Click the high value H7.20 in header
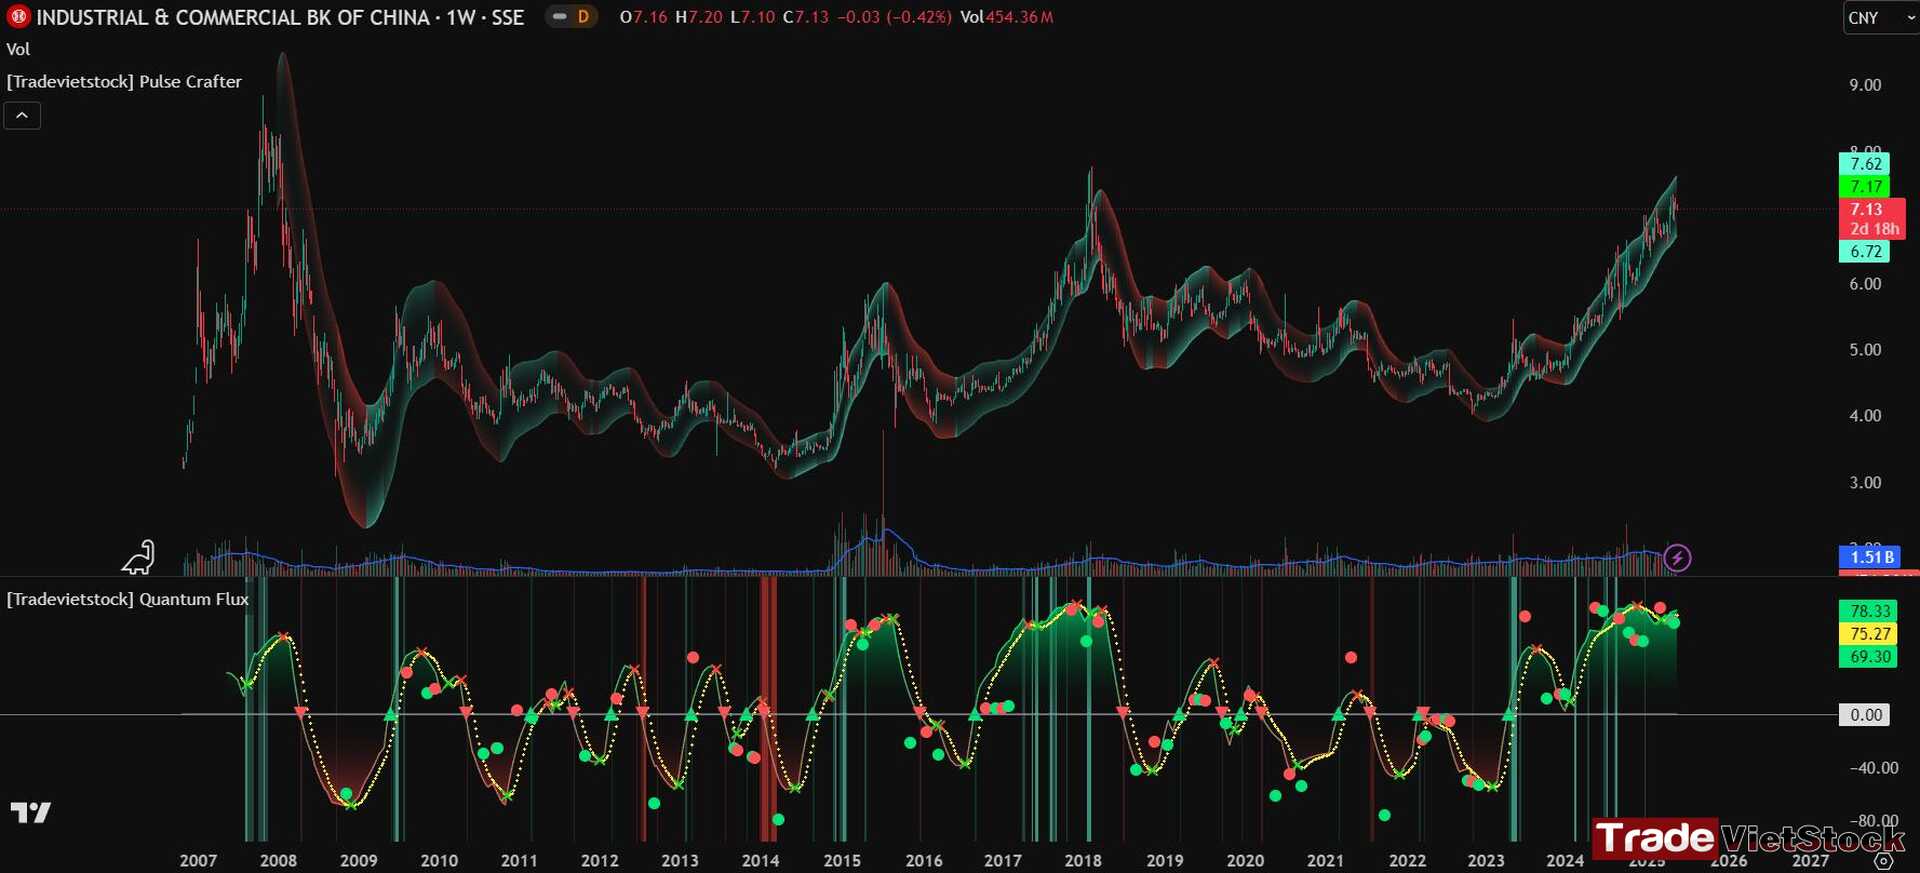 tap(698, 17)
